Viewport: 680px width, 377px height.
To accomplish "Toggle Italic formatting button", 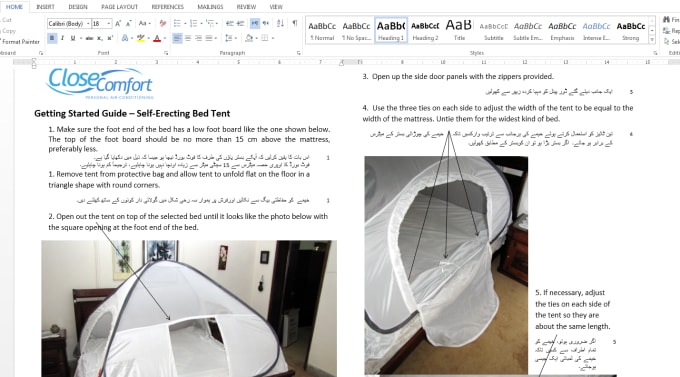I will (x=62, y=38).
